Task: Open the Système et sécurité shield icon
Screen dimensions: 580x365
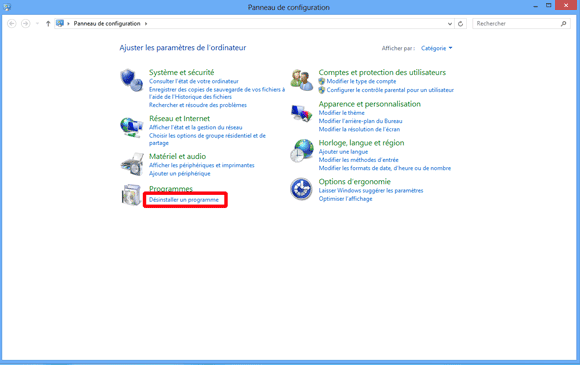Action: 131,80
